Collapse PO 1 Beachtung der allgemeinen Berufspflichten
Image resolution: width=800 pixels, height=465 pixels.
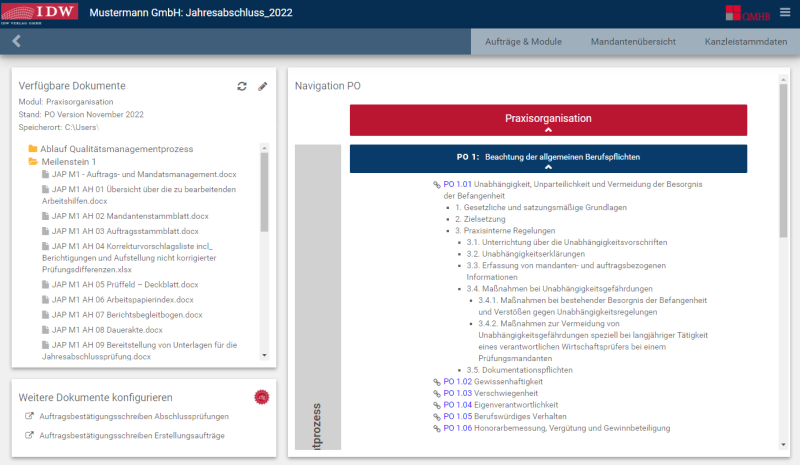pos(548,159)
